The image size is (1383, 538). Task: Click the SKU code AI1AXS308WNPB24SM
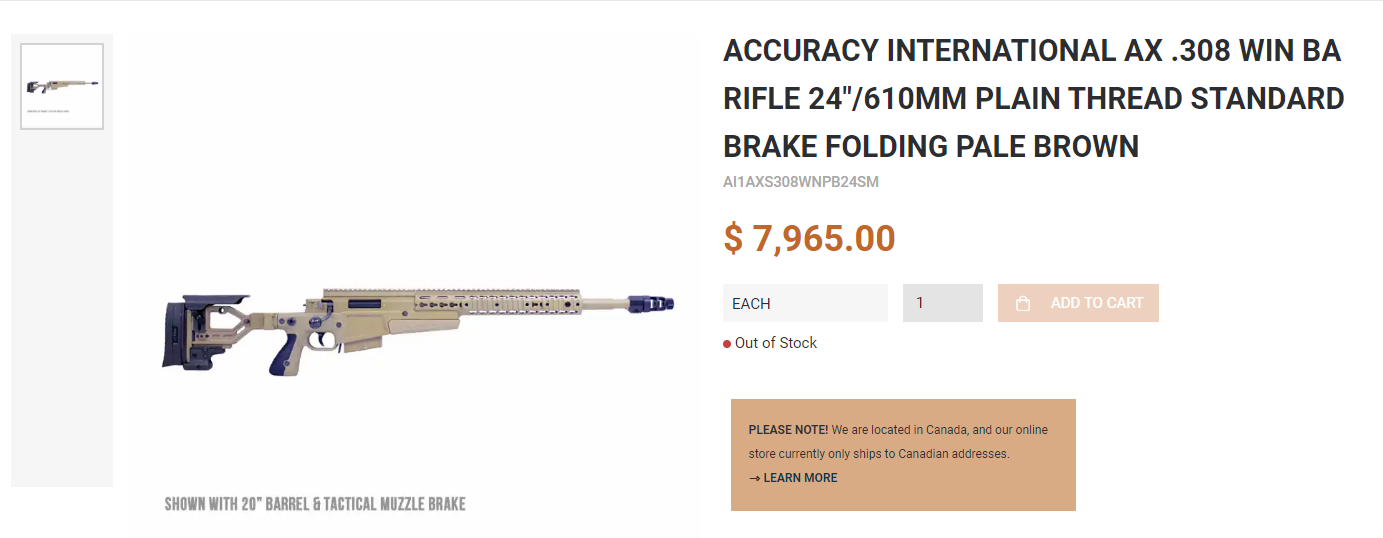800,182
